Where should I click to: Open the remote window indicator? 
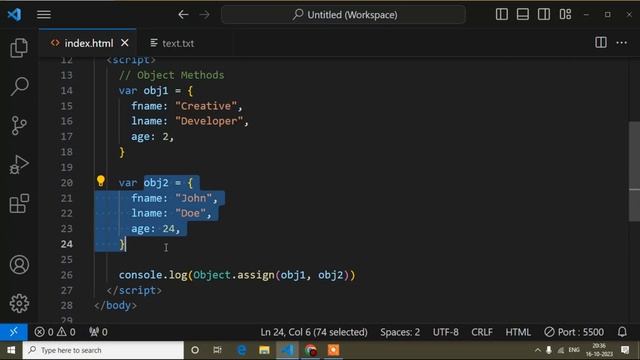[x=13, y=332]
